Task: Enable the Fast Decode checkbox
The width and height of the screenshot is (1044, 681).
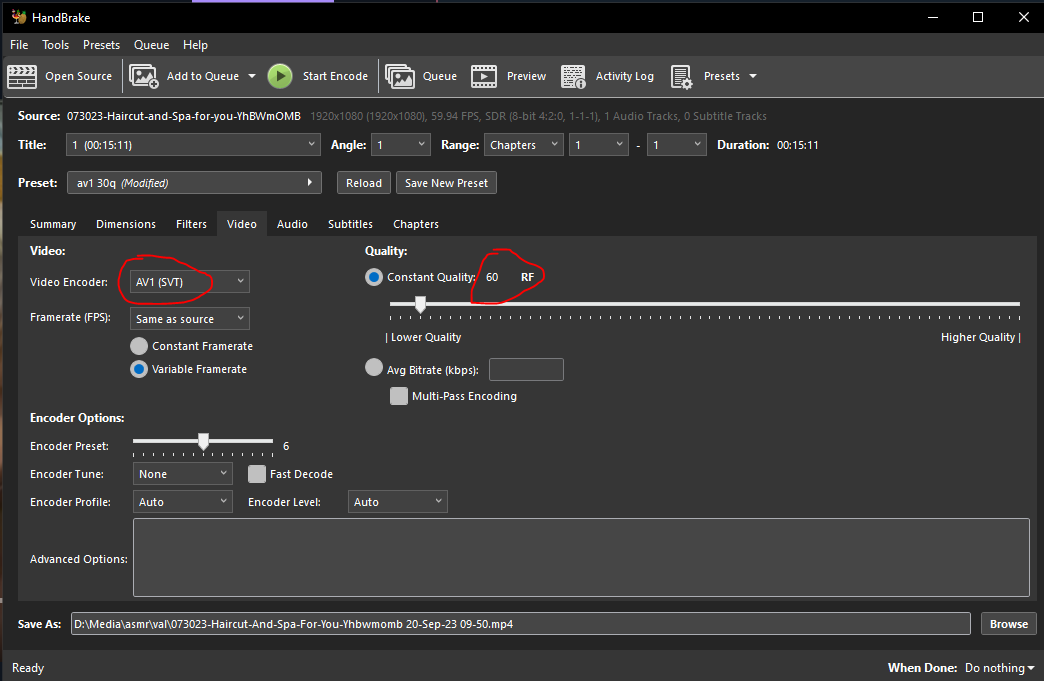Action: click(257, 474)
